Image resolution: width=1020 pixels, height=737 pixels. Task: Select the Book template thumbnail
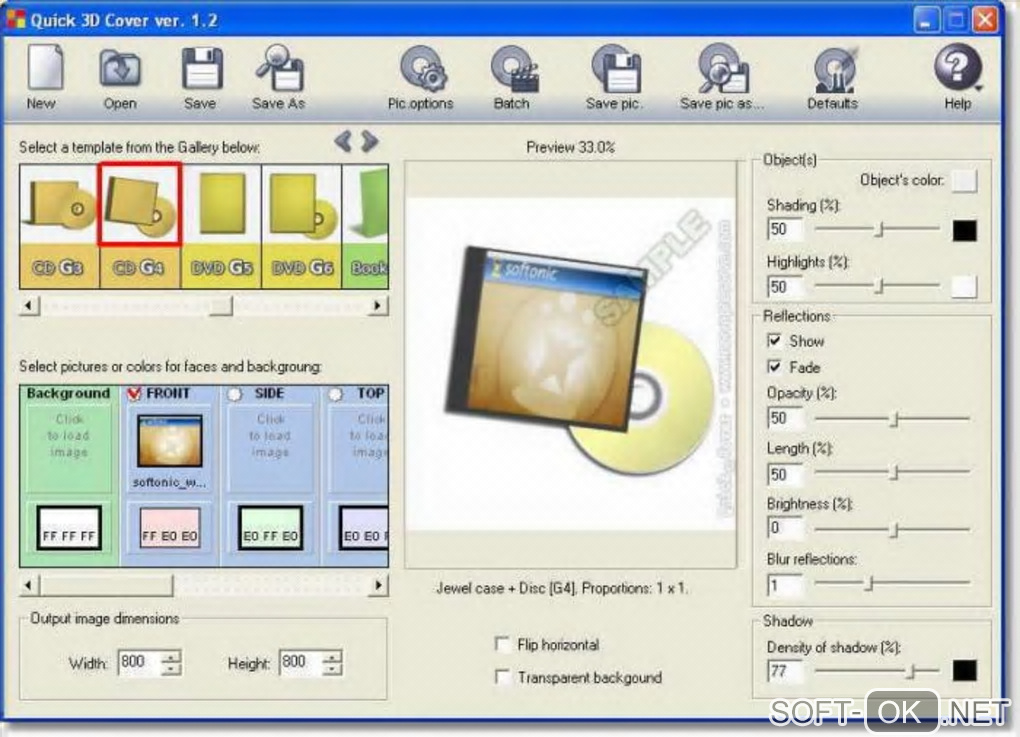point(366,226)
